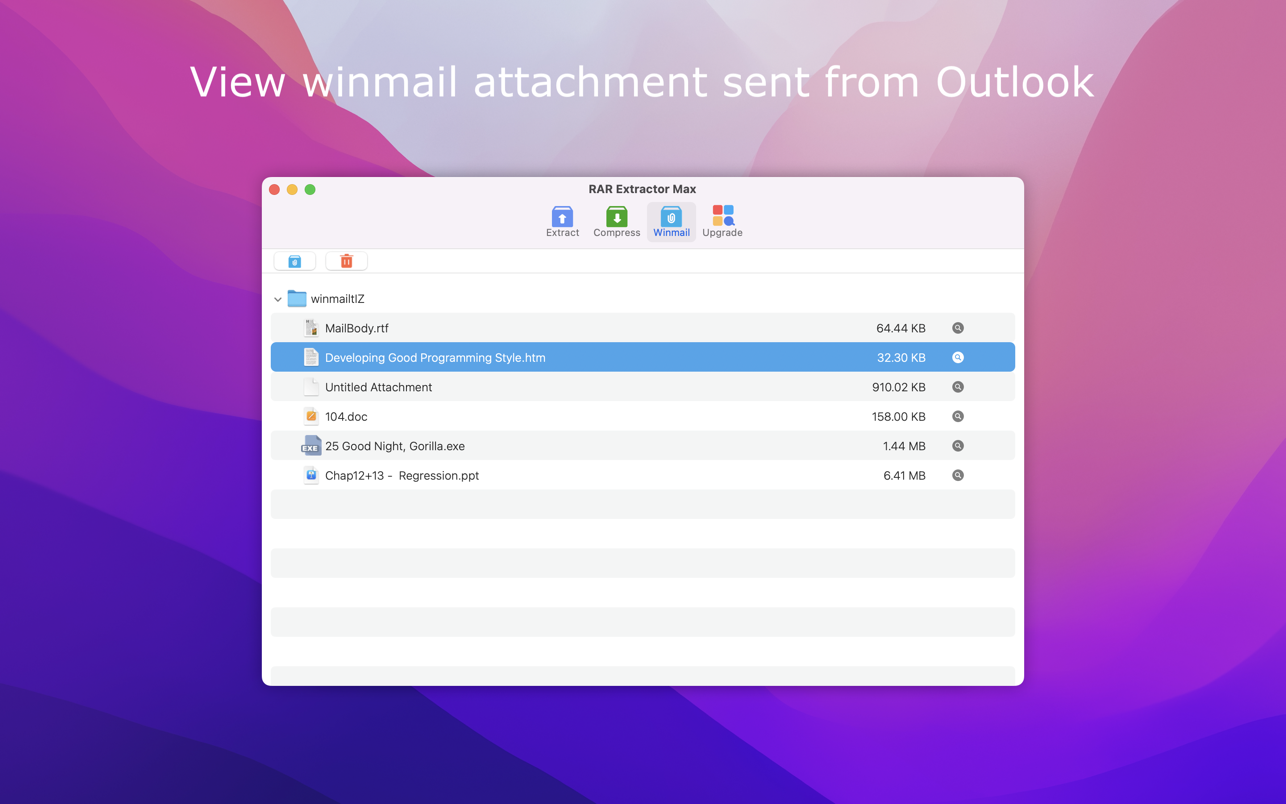1286x804 pixels.
Task: Click the blue open winmail file button
Action: click(x=295, y=261)
